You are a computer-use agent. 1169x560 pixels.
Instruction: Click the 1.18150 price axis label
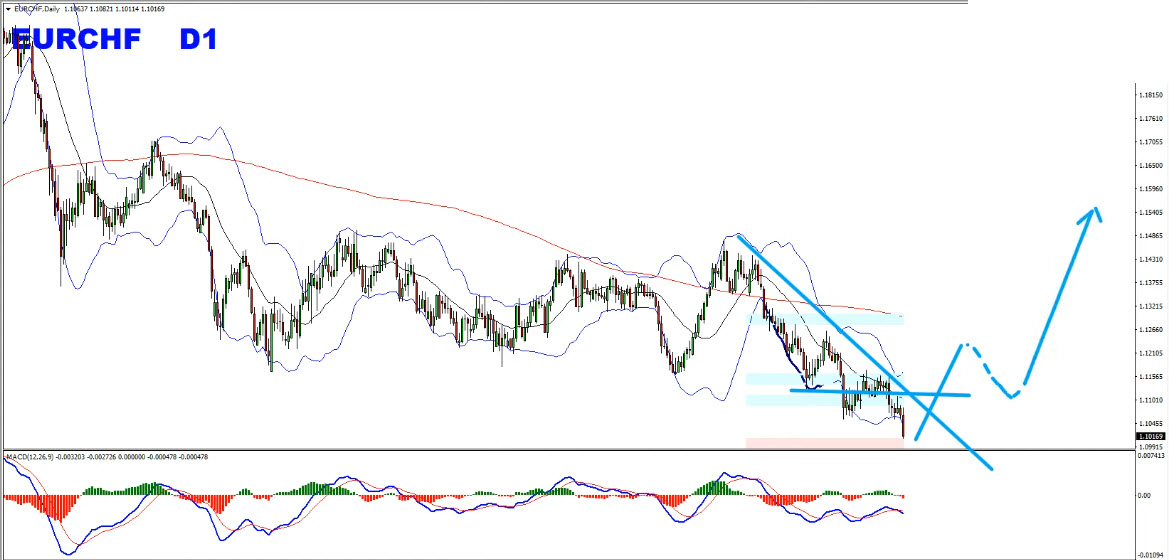click(1150, 95)
